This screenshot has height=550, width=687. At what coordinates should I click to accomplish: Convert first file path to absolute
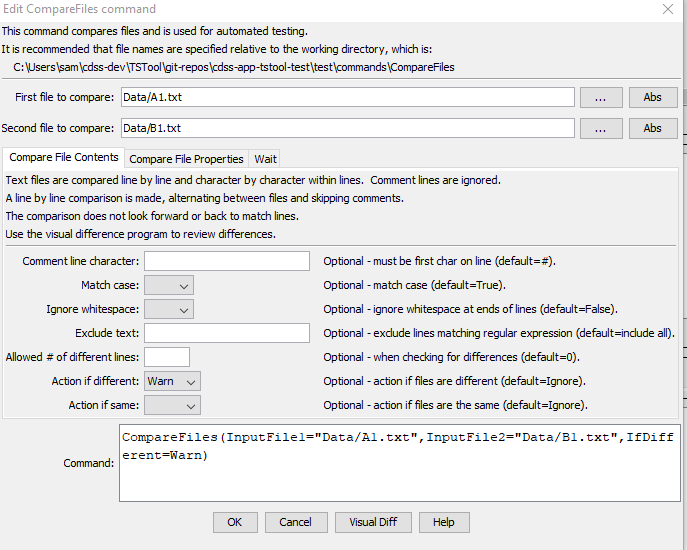click(653, 97)
